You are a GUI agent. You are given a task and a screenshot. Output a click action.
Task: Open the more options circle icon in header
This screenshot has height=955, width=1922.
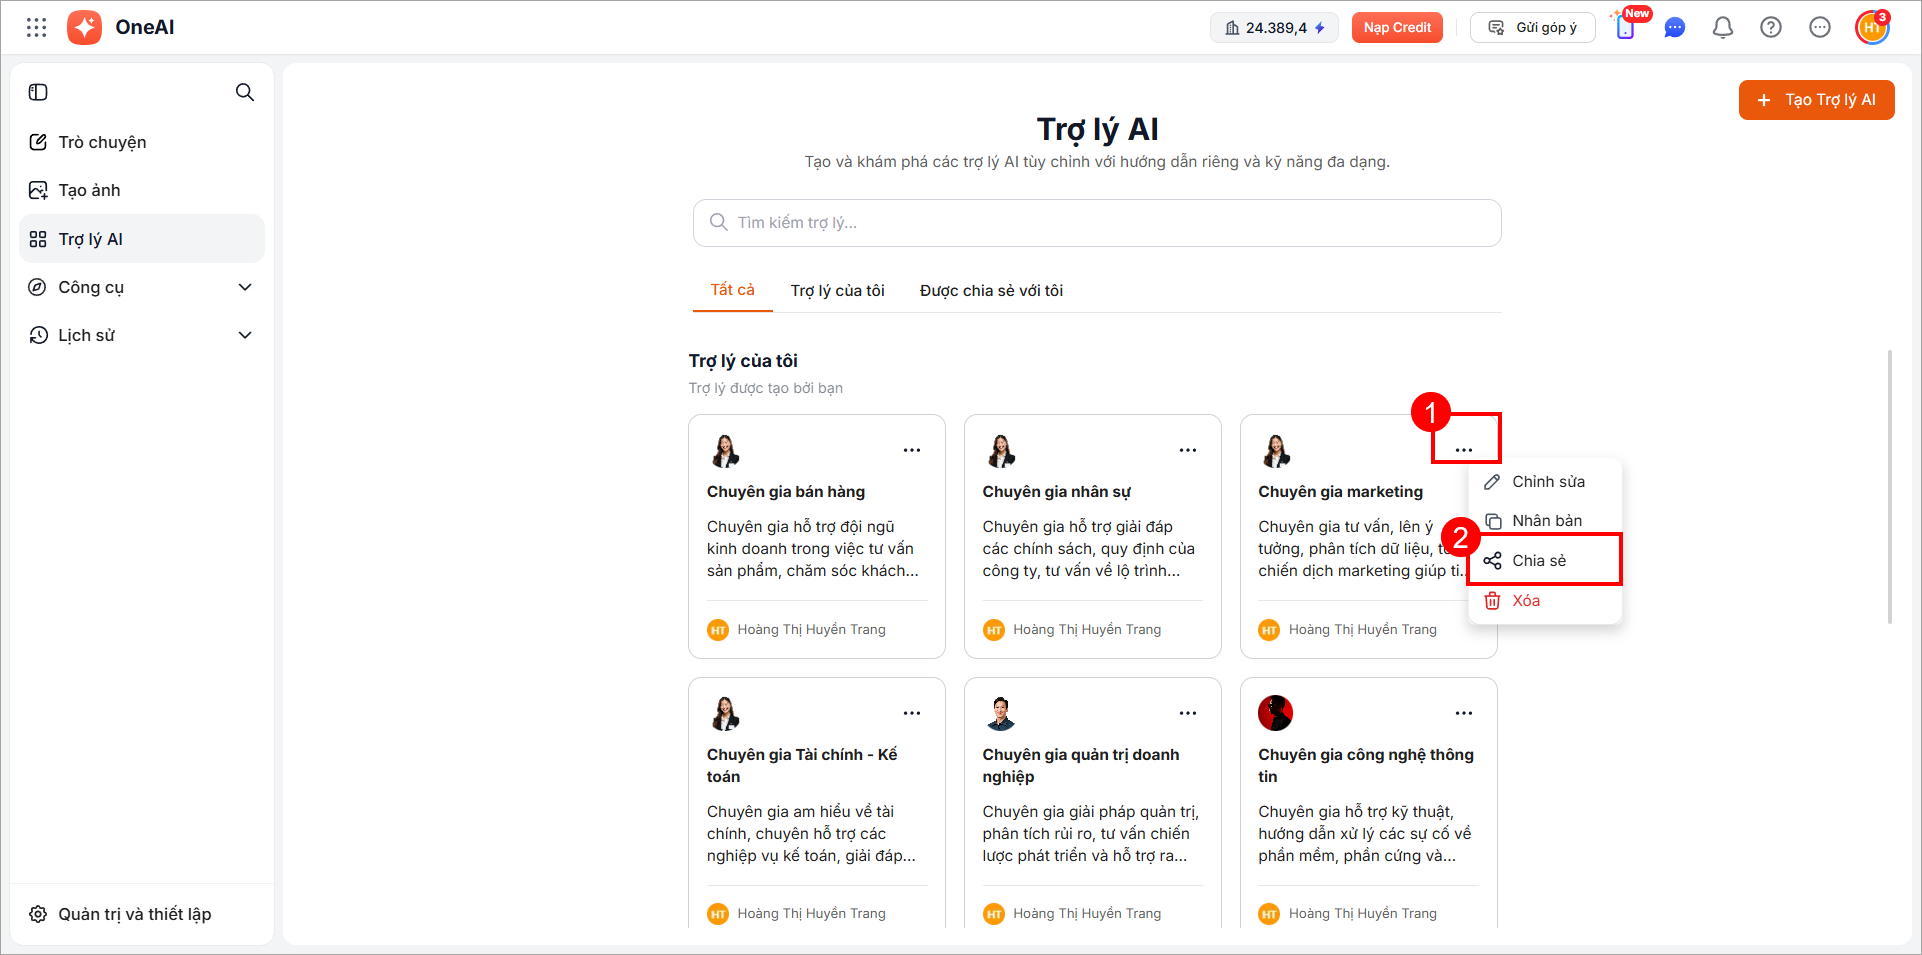[1820, 28]
